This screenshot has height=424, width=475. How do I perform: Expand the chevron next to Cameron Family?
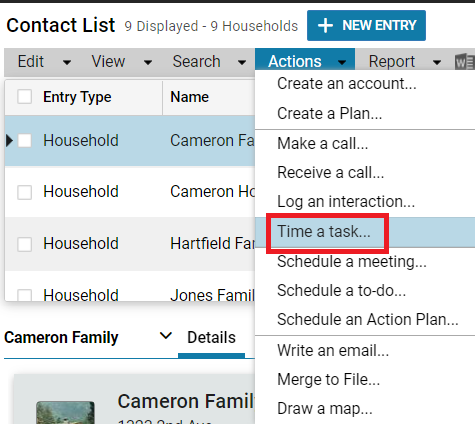(166, 336)
